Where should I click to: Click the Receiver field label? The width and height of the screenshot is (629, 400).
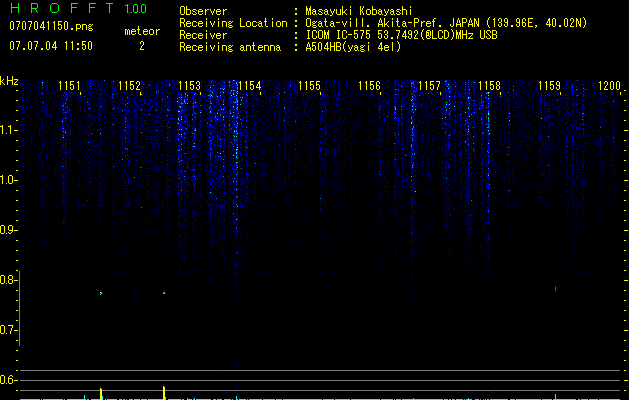(x=203, y=35)
